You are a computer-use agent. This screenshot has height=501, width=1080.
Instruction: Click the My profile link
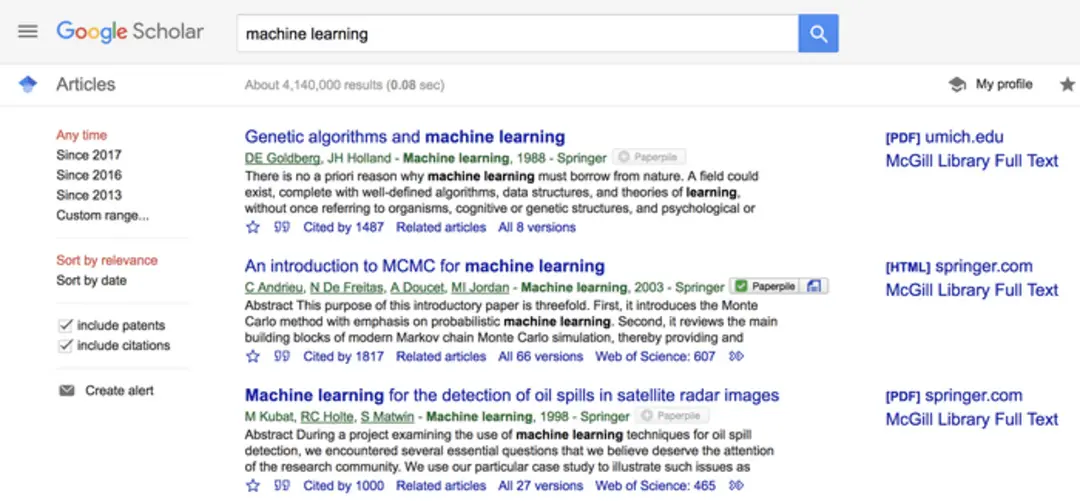[1004, 85]
